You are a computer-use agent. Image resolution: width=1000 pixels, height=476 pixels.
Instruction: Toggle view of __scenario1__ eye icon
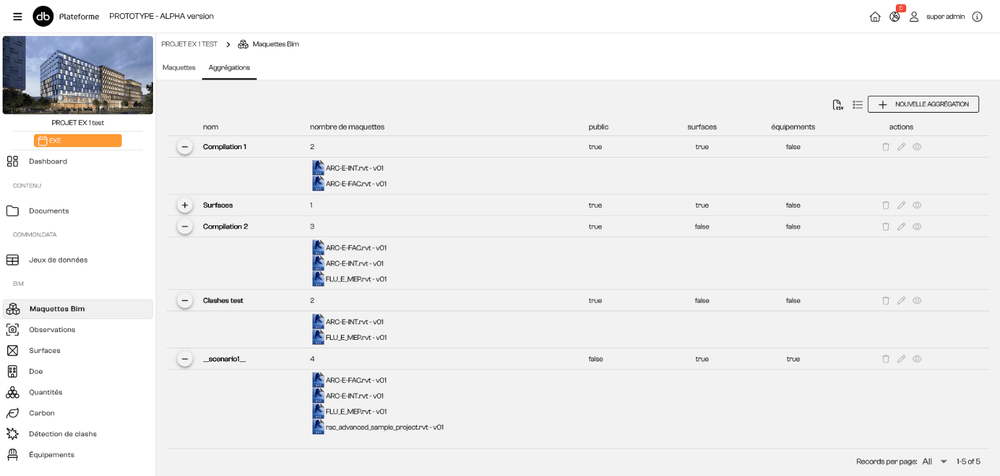[x=917, y=359]
